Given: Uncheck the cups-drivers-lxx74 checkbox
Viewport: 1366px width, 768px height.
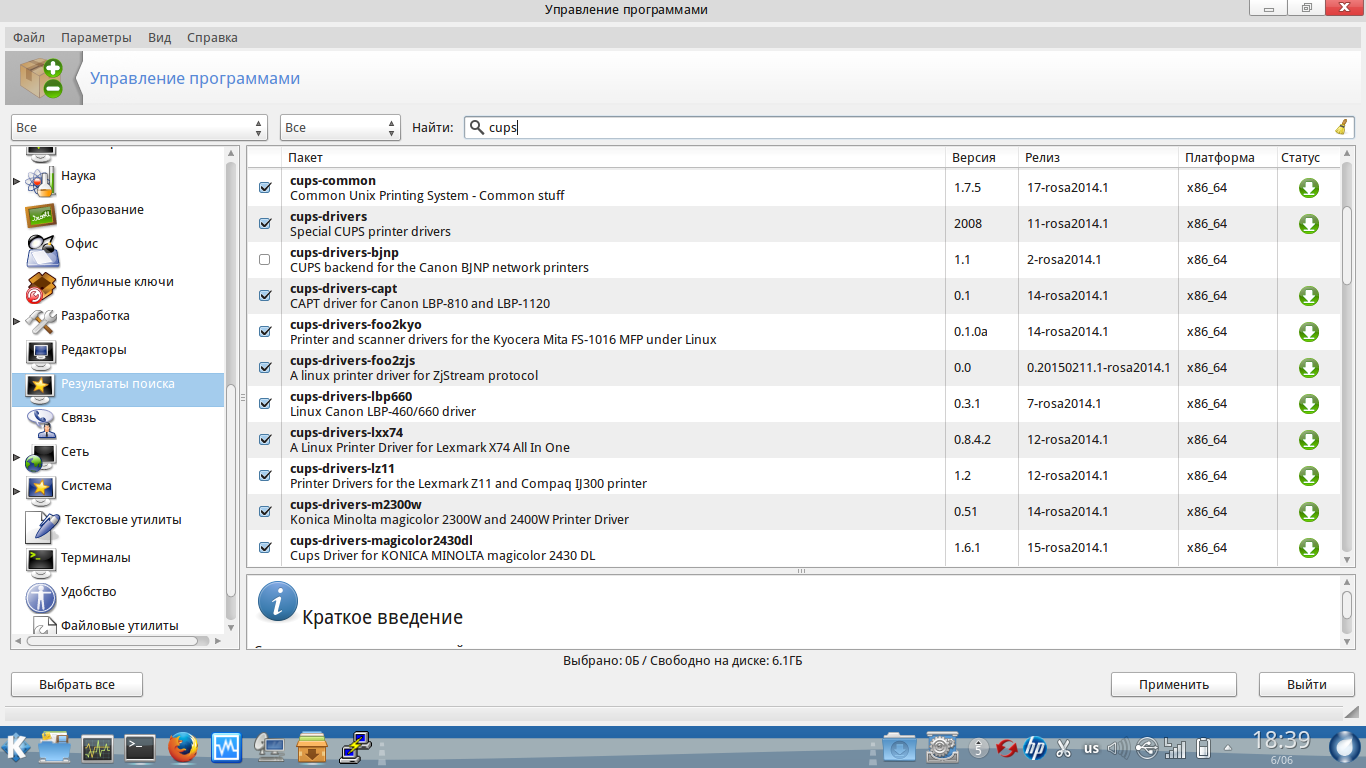Looking at the screenshot, I should coord(265,440).
